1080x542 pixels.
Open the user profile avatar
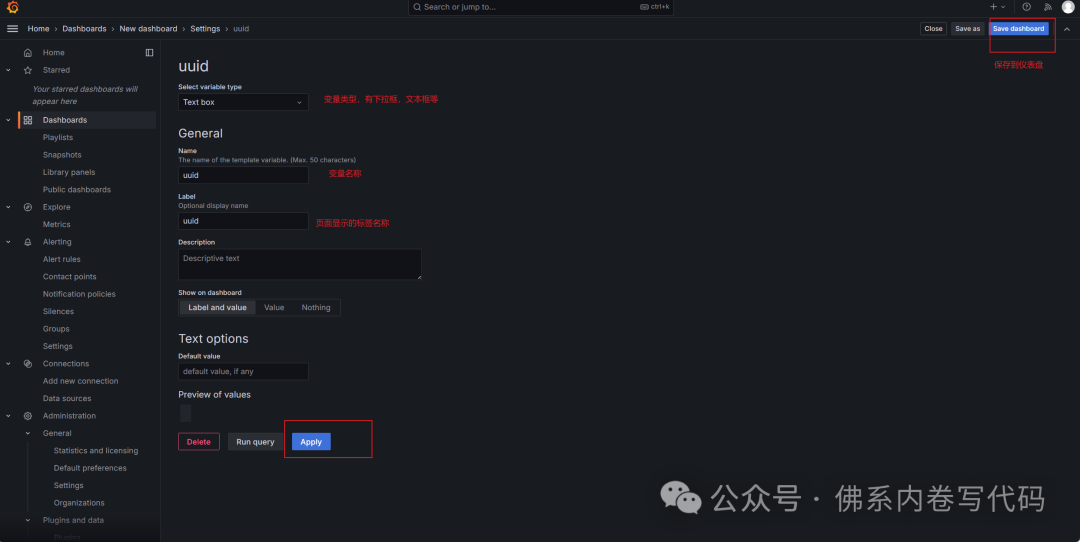click(x=1068, y=7)
